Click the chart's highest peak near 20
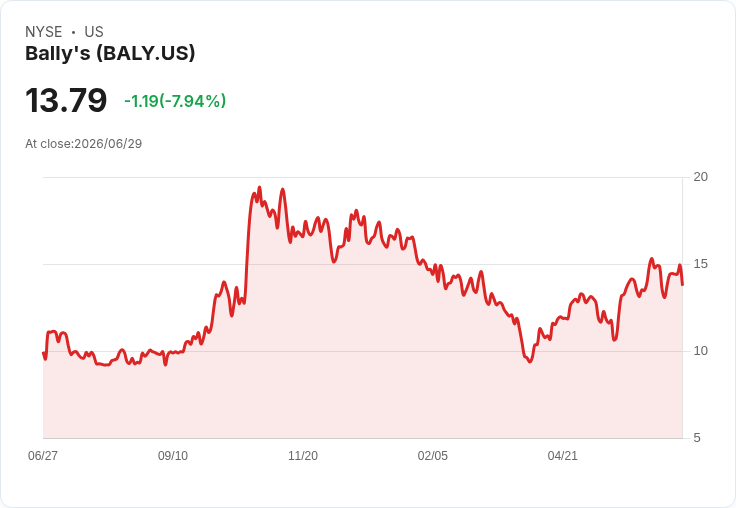Screen dimensions: 736x508 tap(260, 187)
